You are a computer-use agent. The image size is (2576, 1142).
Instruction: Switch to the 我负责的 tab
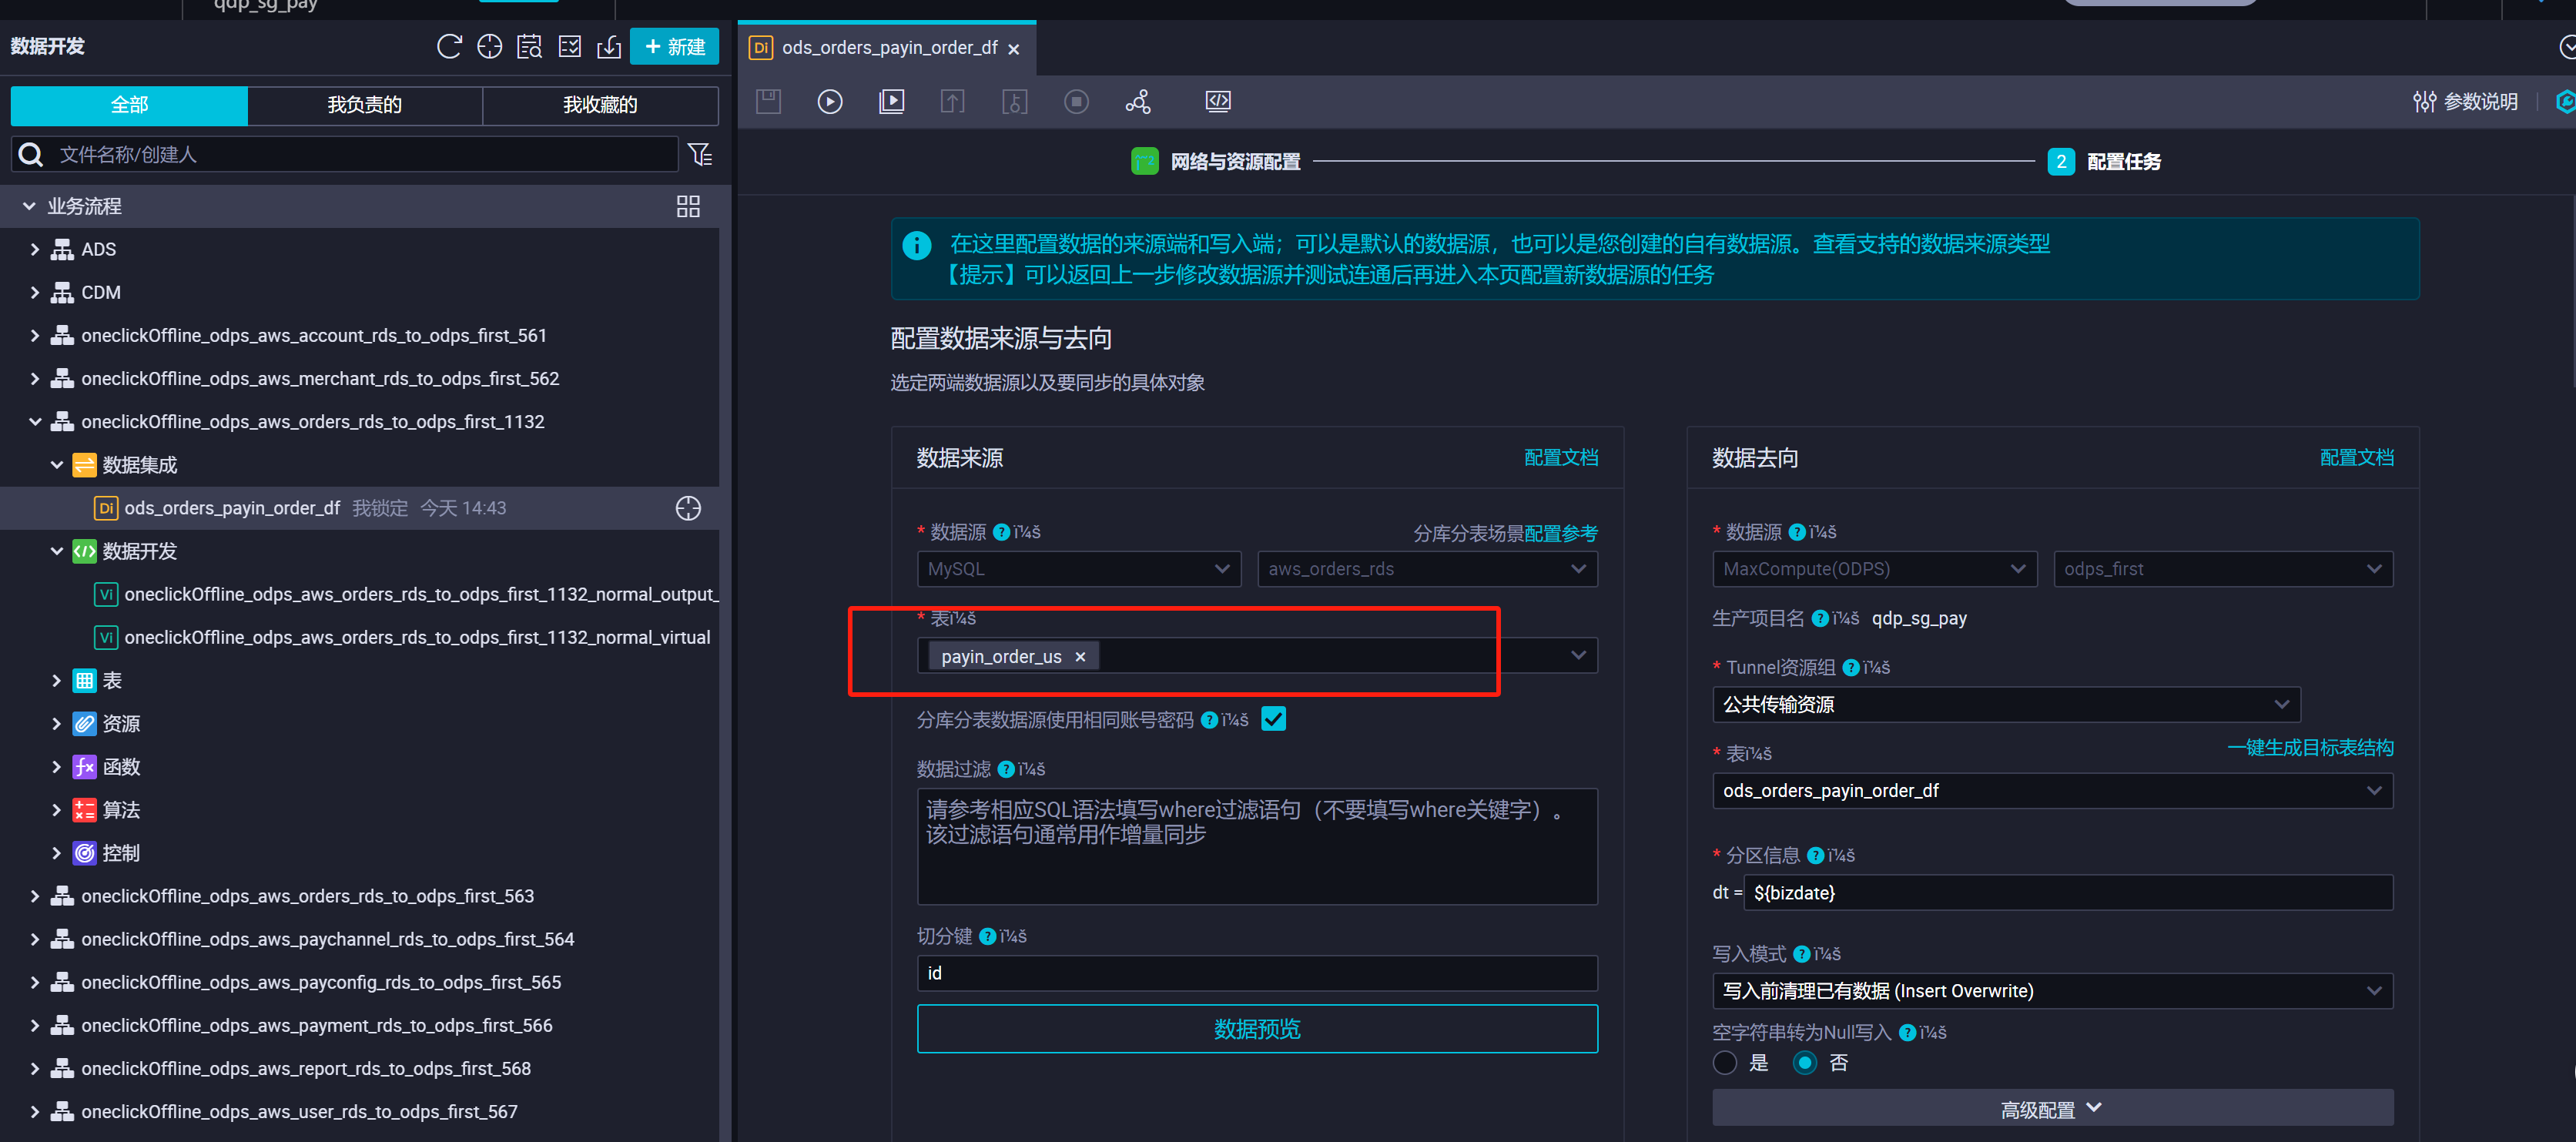click(365, 105)
